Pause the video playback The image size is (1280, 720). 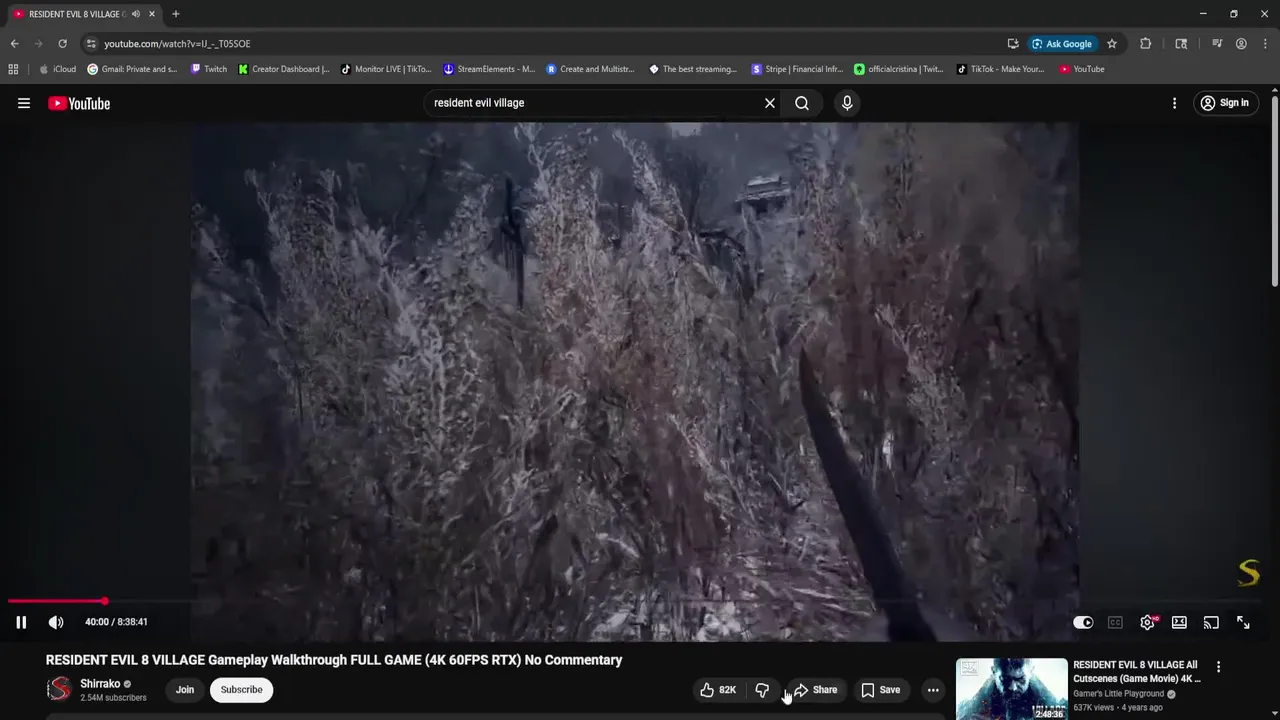[x=21, y=622]
